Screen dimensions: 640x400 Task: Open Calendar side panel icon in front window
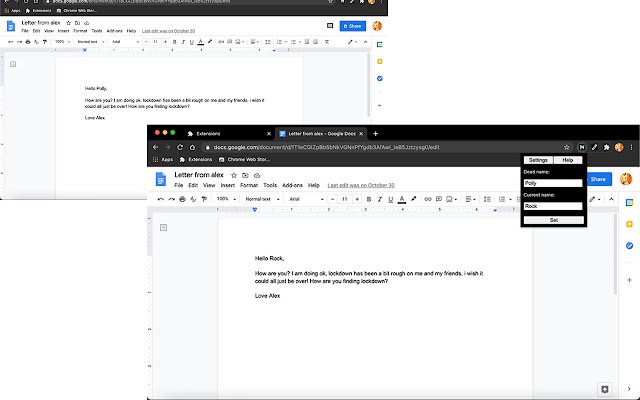click(629, 202)
